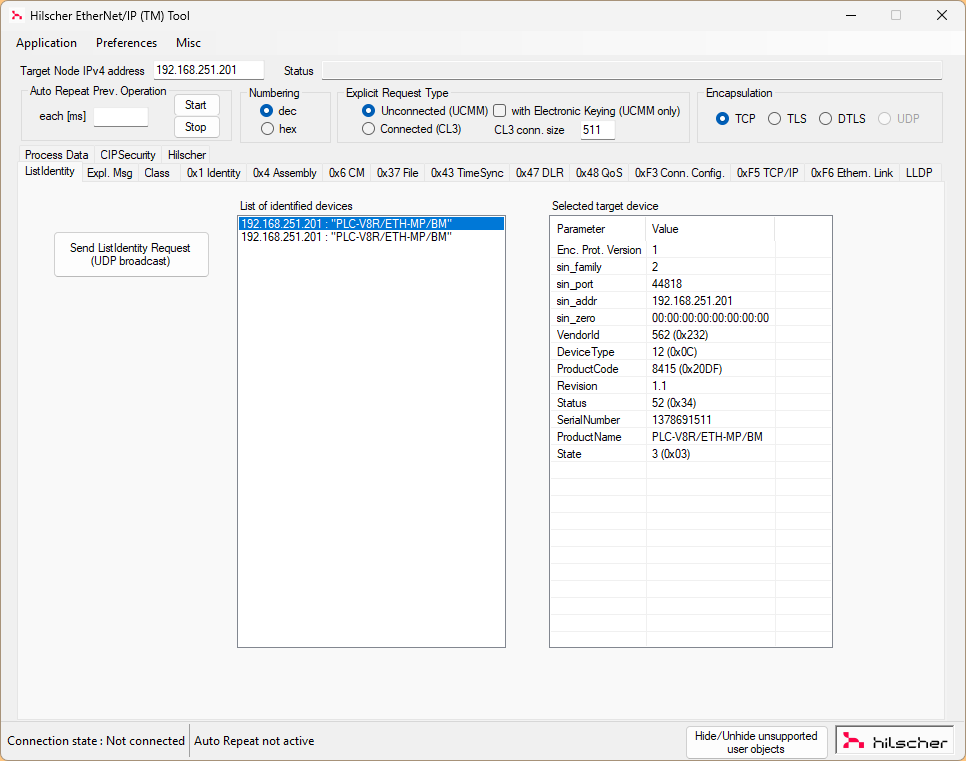
Task: Choose Unconnected (UCMM) request type
Action: (368, 111)
